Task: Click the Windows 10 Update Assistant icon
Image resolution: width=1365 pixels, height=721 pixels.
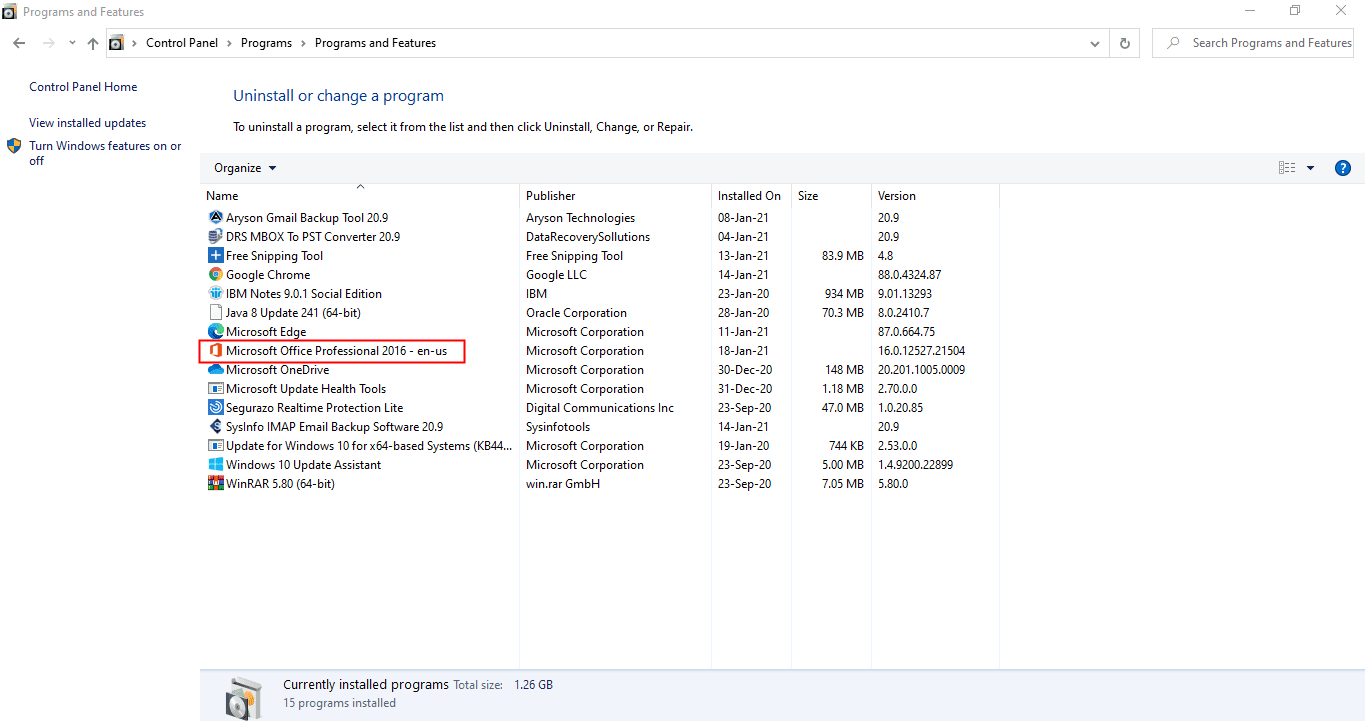Action: coord(215,464)
